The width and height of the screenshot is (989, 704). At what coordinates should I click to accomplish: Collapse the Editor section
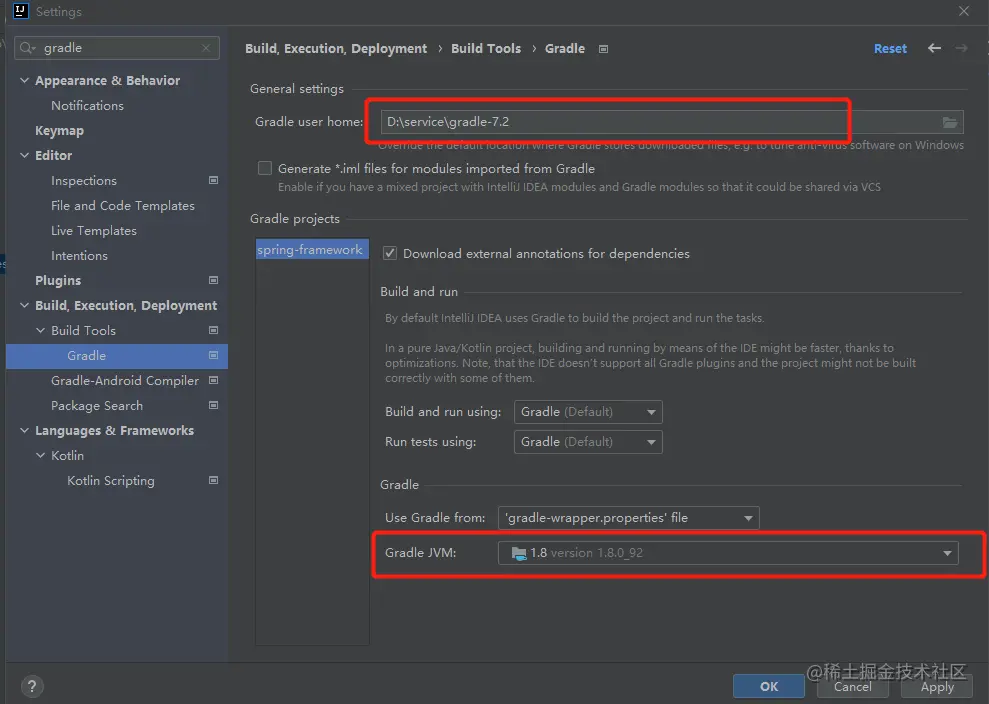click(25, 155)
